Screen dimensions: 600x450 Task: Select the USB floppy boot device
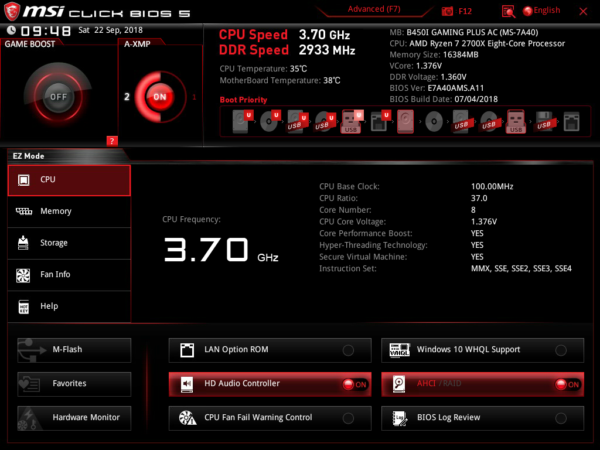[545, 122]
